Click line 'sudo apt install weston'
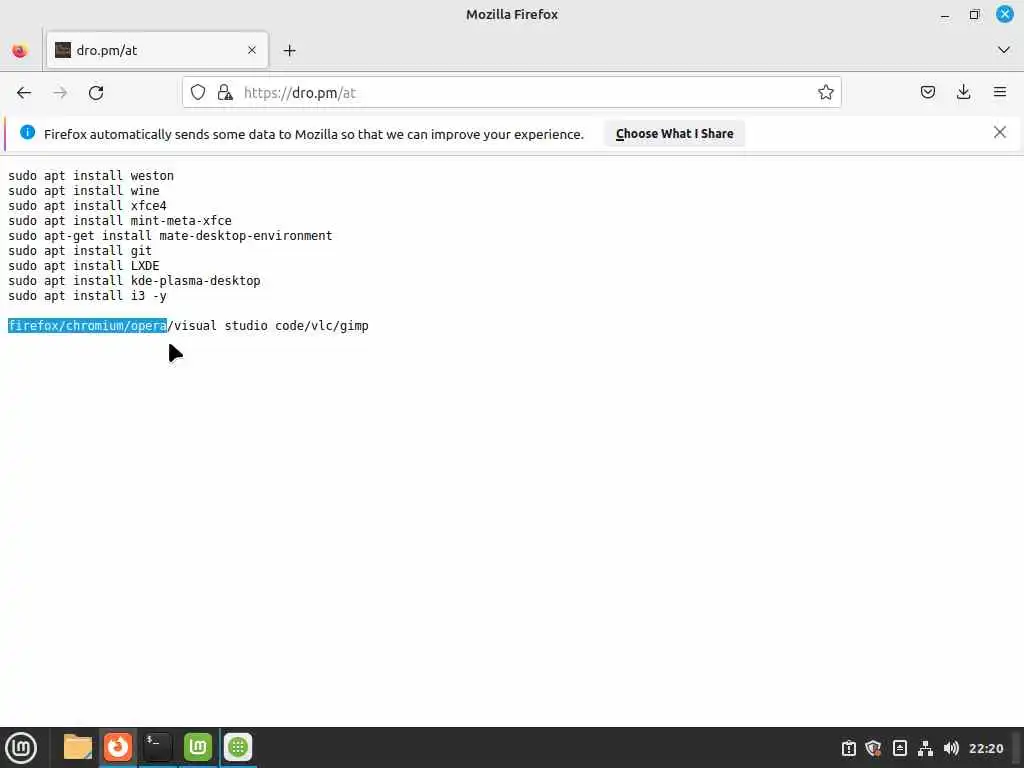1024x768 pixels. click(x=91, y=176)
